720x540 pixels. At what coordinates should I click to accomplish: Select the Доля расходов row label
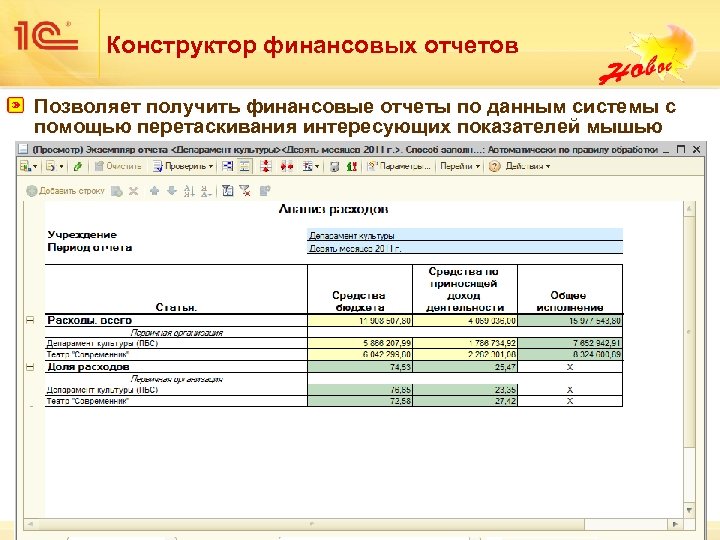[x=88, y=367]
